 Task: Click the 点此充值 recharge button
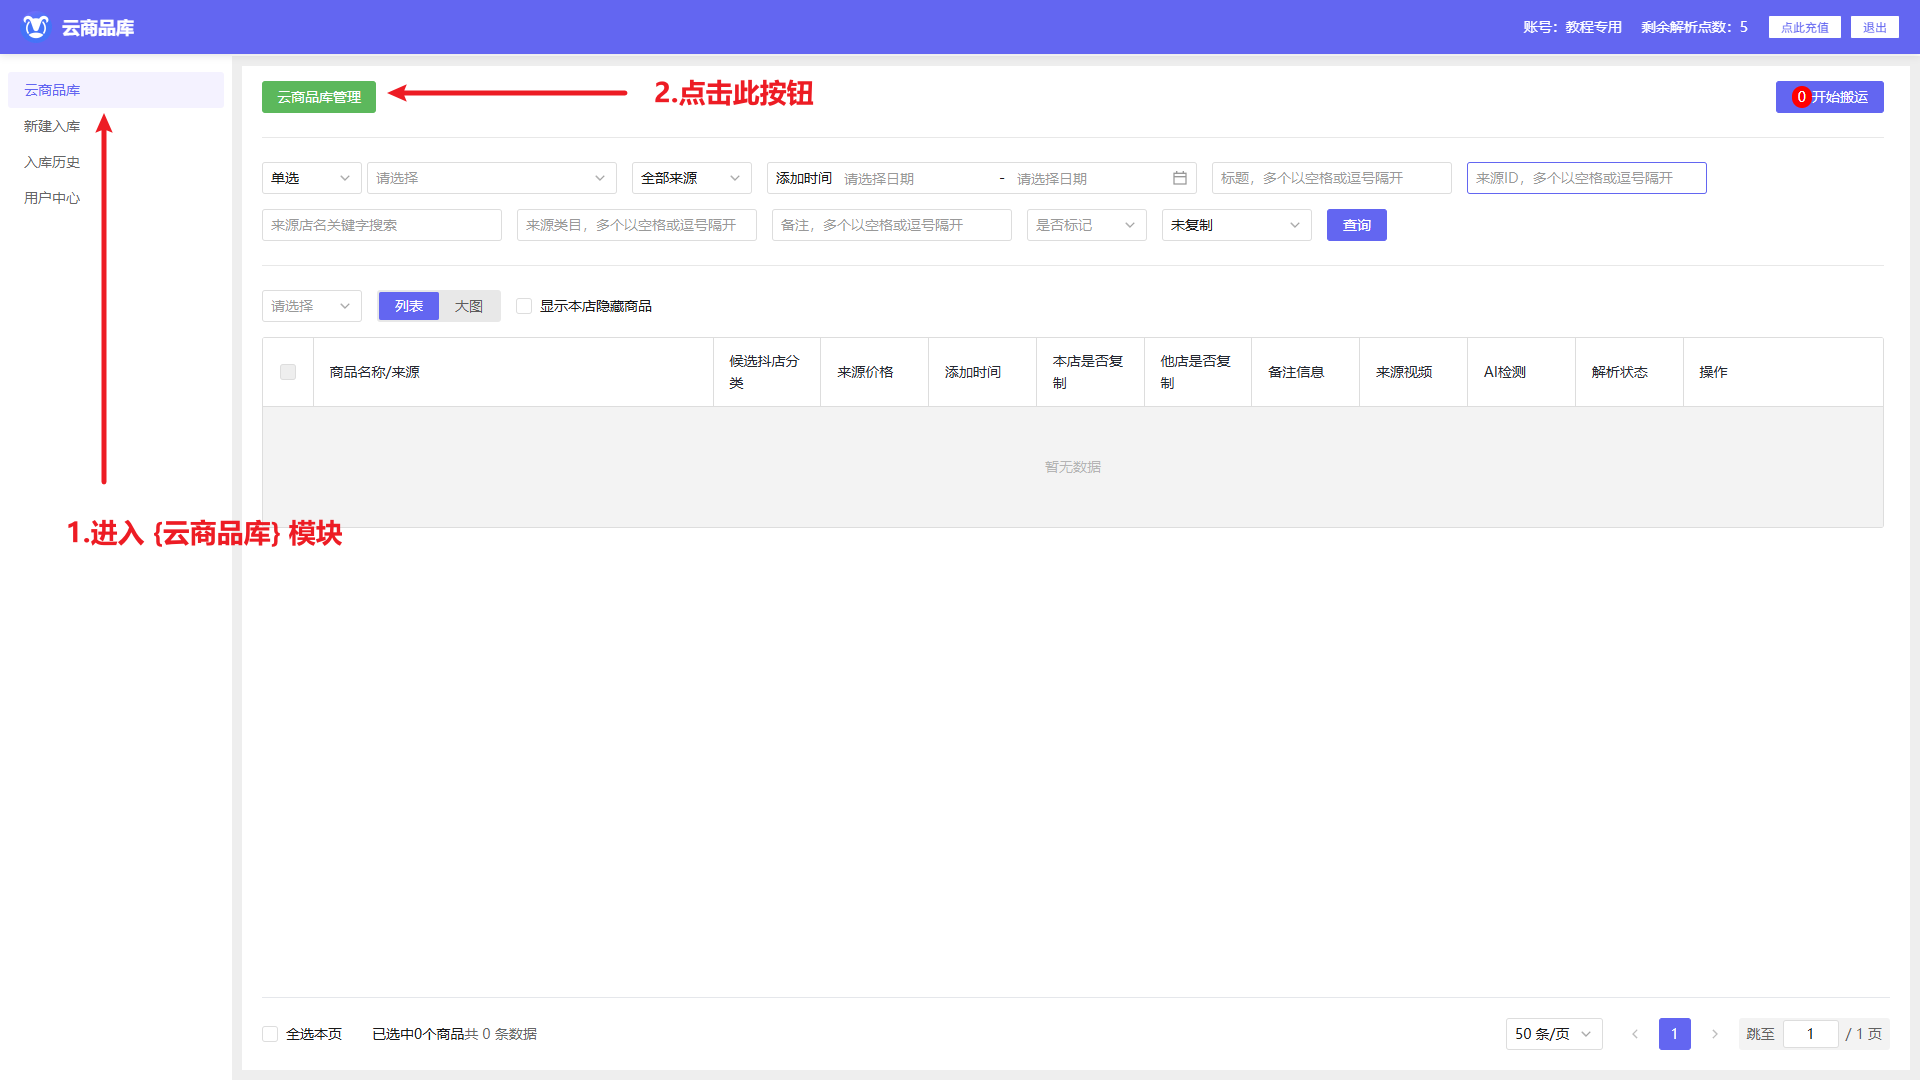coord(1805,27)
